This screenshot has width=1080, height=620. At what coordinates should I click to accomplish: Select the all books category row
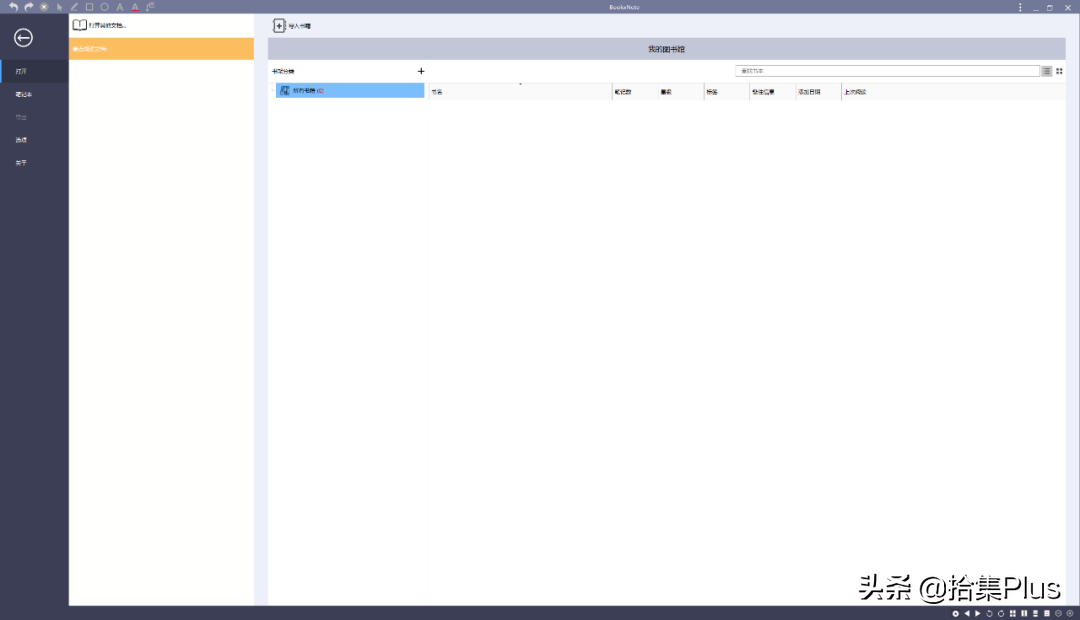pyautogui.click(x=350, y=90)
